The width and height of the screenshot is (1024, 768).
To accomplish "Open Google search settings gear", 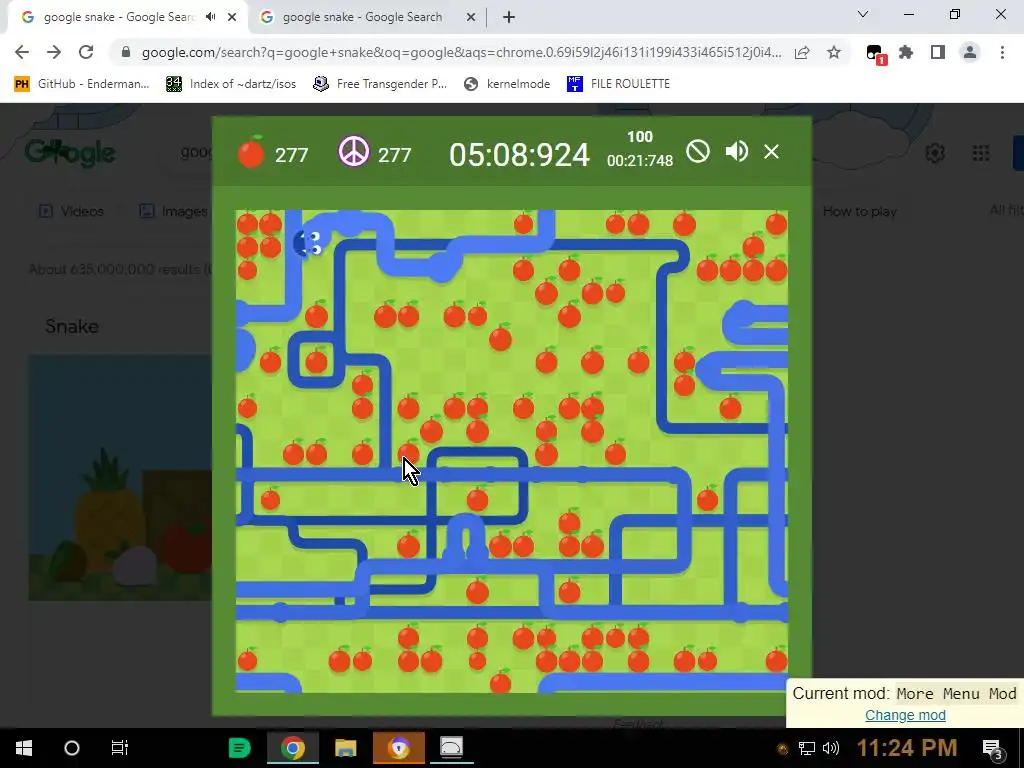I will pos(935,153).
